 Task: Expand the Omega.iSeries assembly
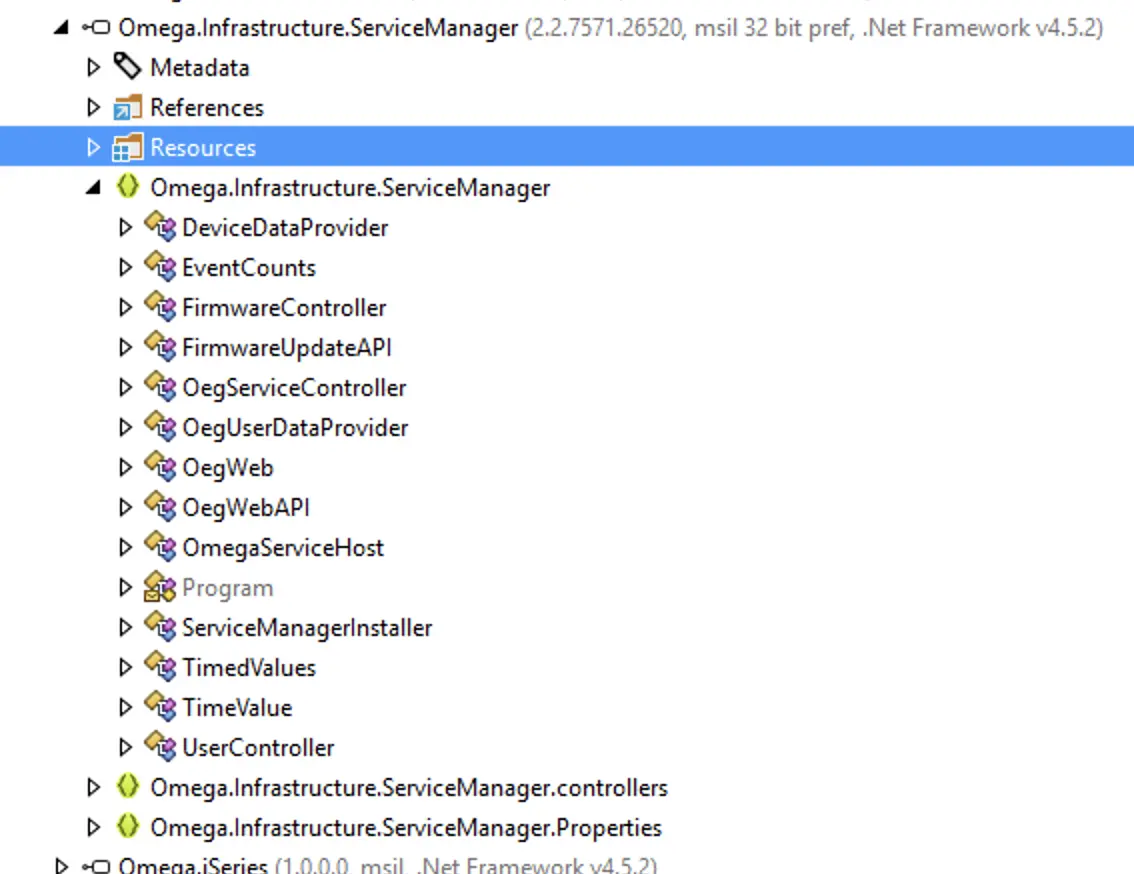(62, 866)
